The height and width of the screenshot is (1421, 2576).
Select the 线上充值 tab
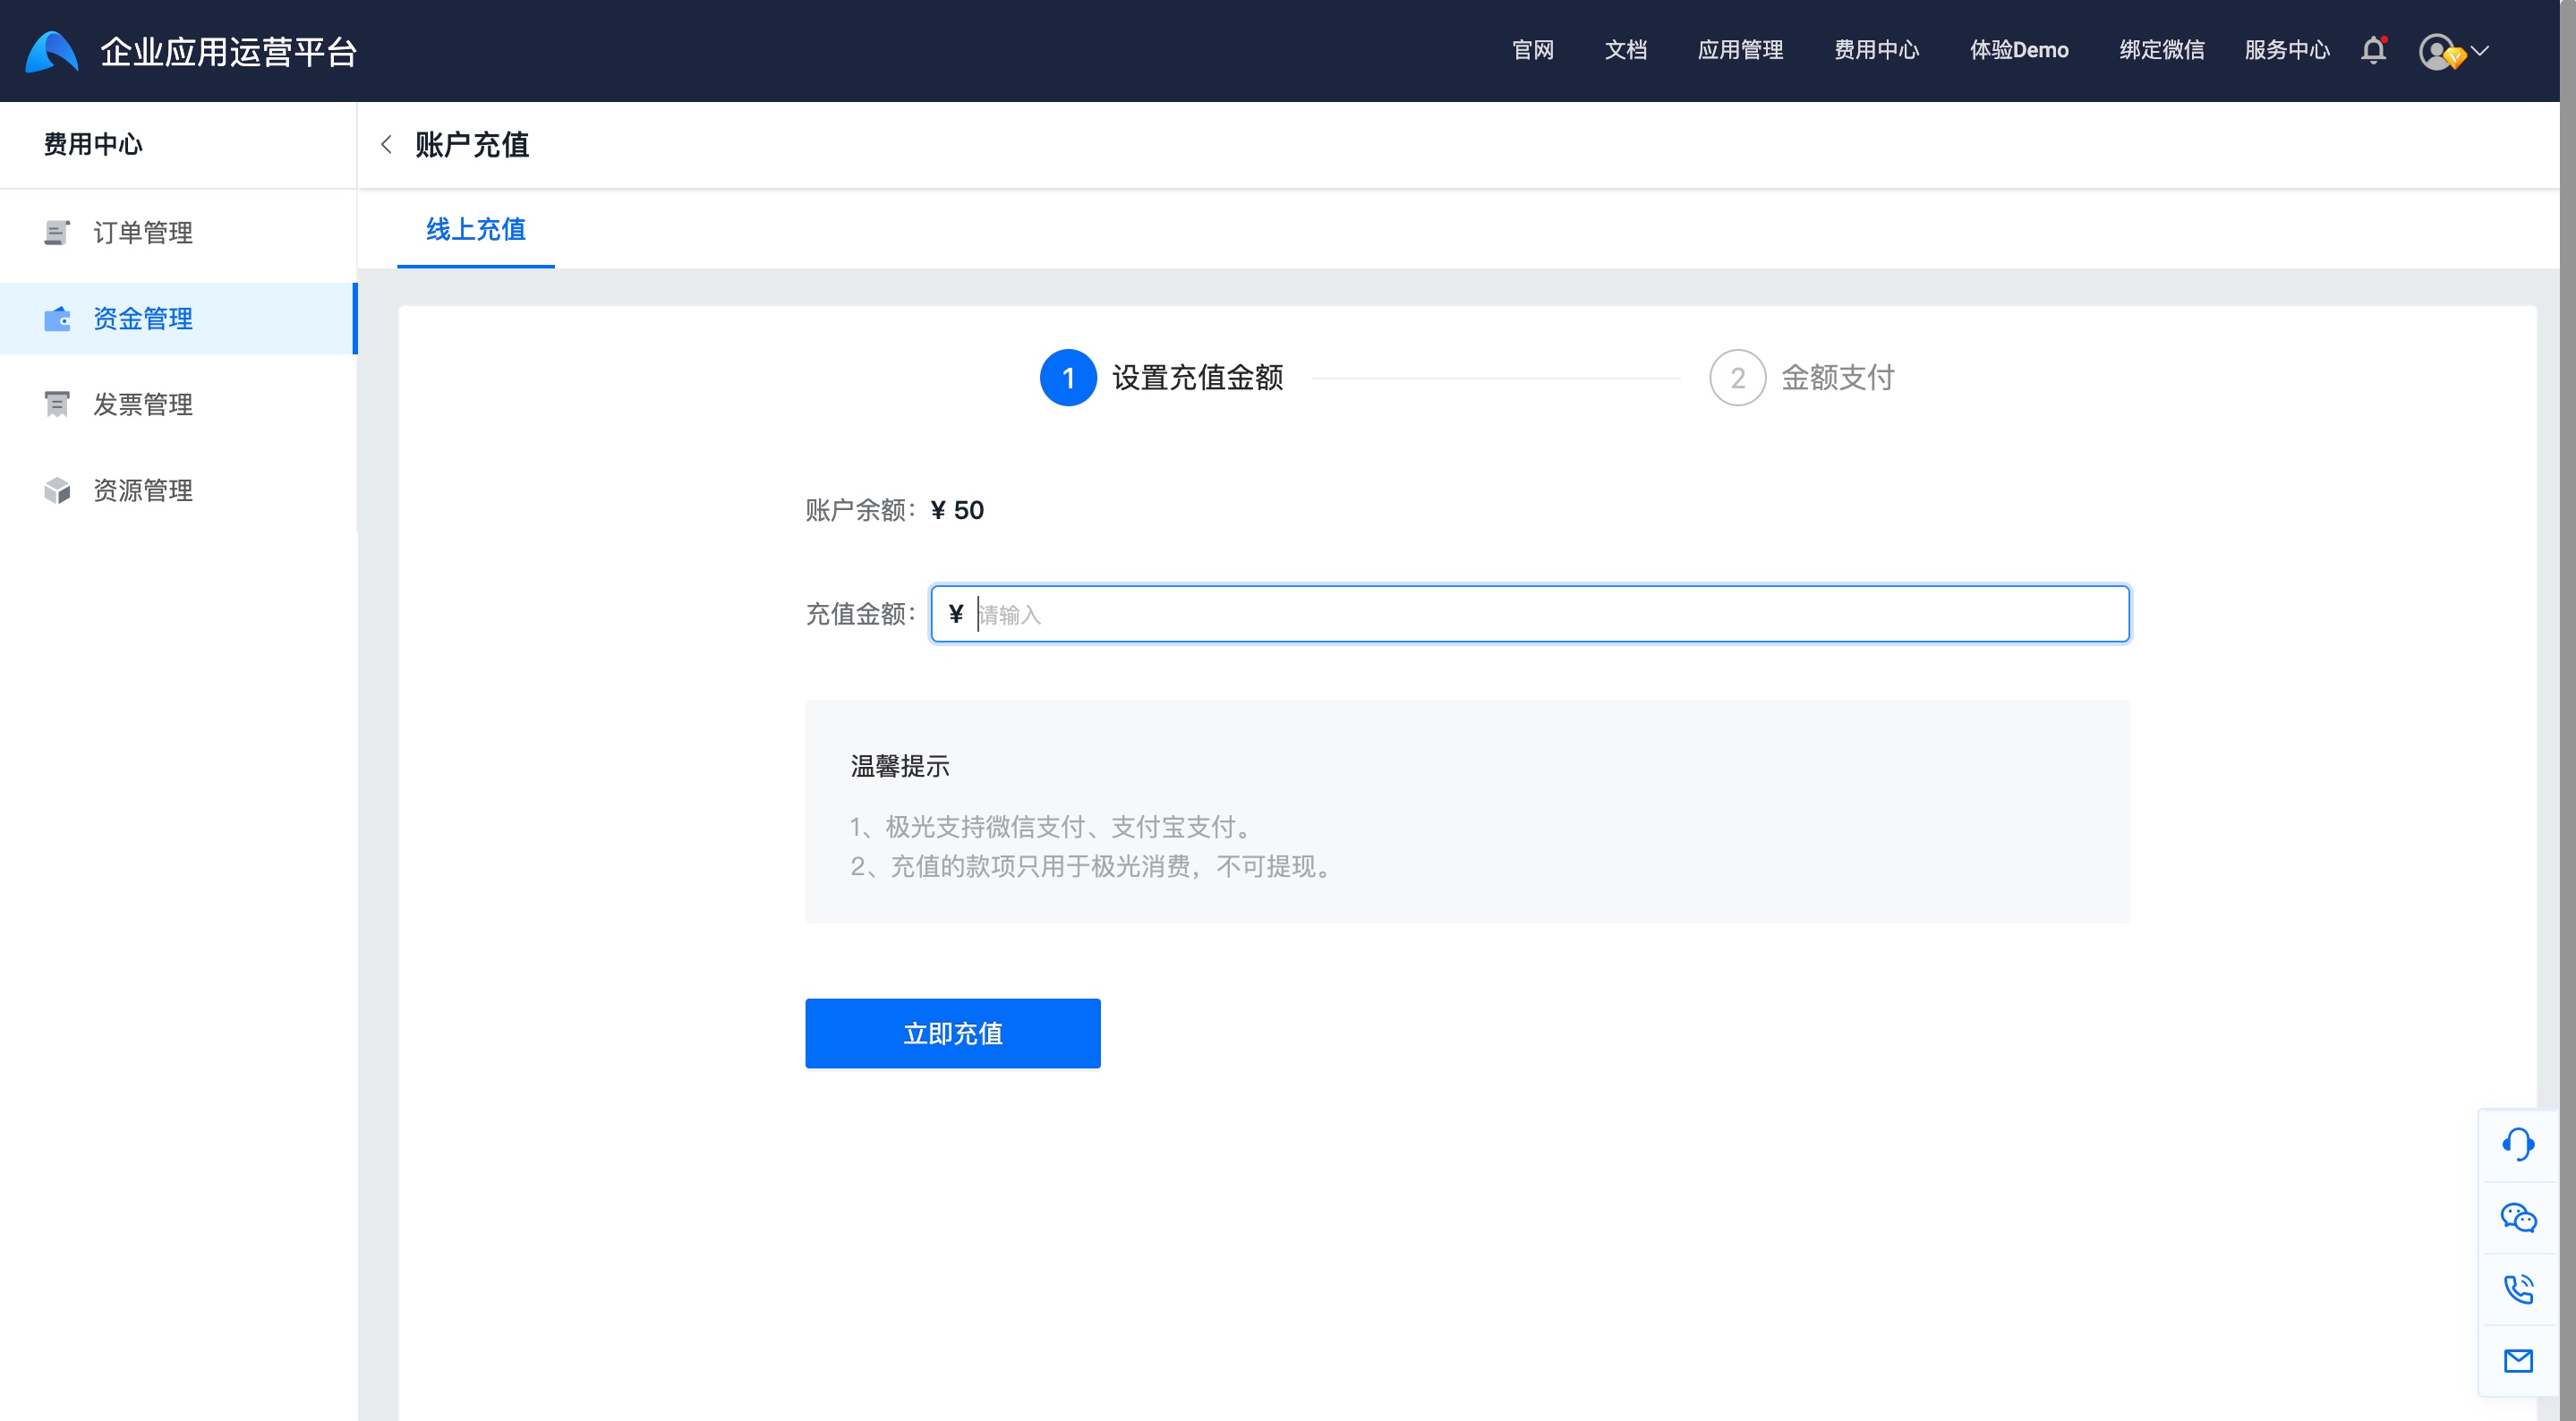tap(476, 229)
